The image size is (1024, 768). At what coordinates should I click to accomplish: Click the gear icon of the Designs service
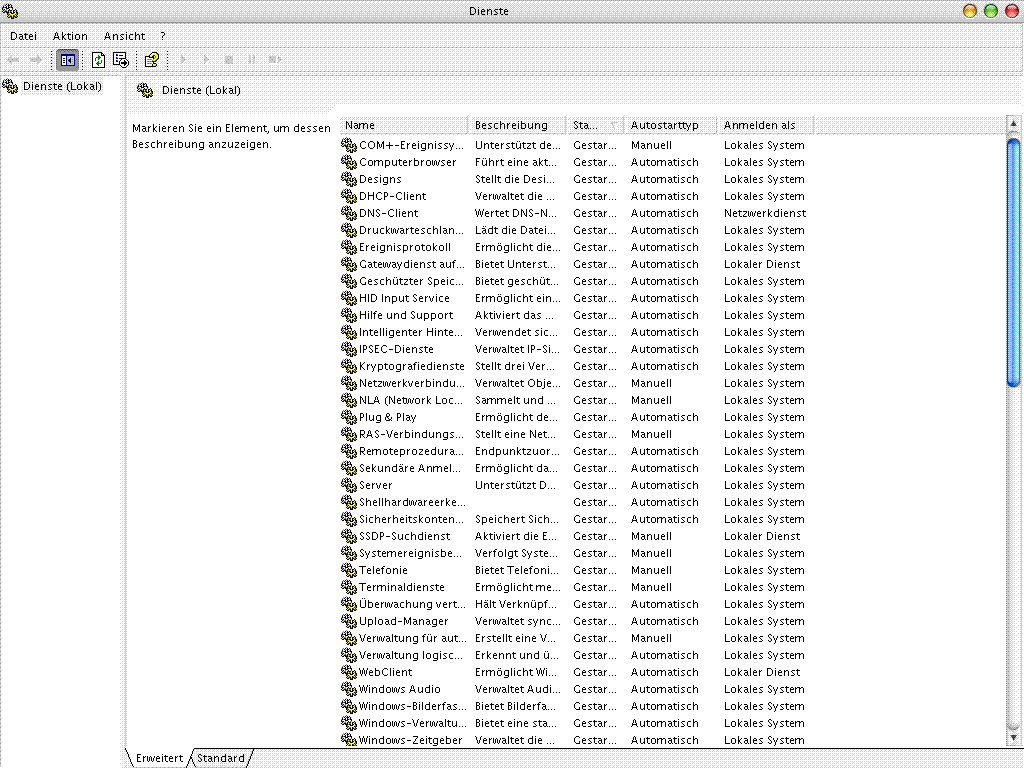(x=349, y=179)
